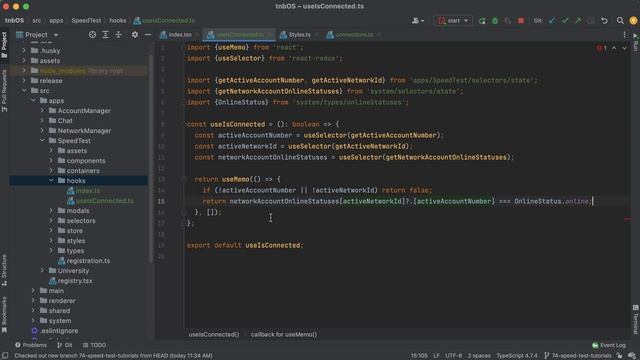640x360 pixels.
Task: Hide the Project tool window
Action: click(148, 35)
